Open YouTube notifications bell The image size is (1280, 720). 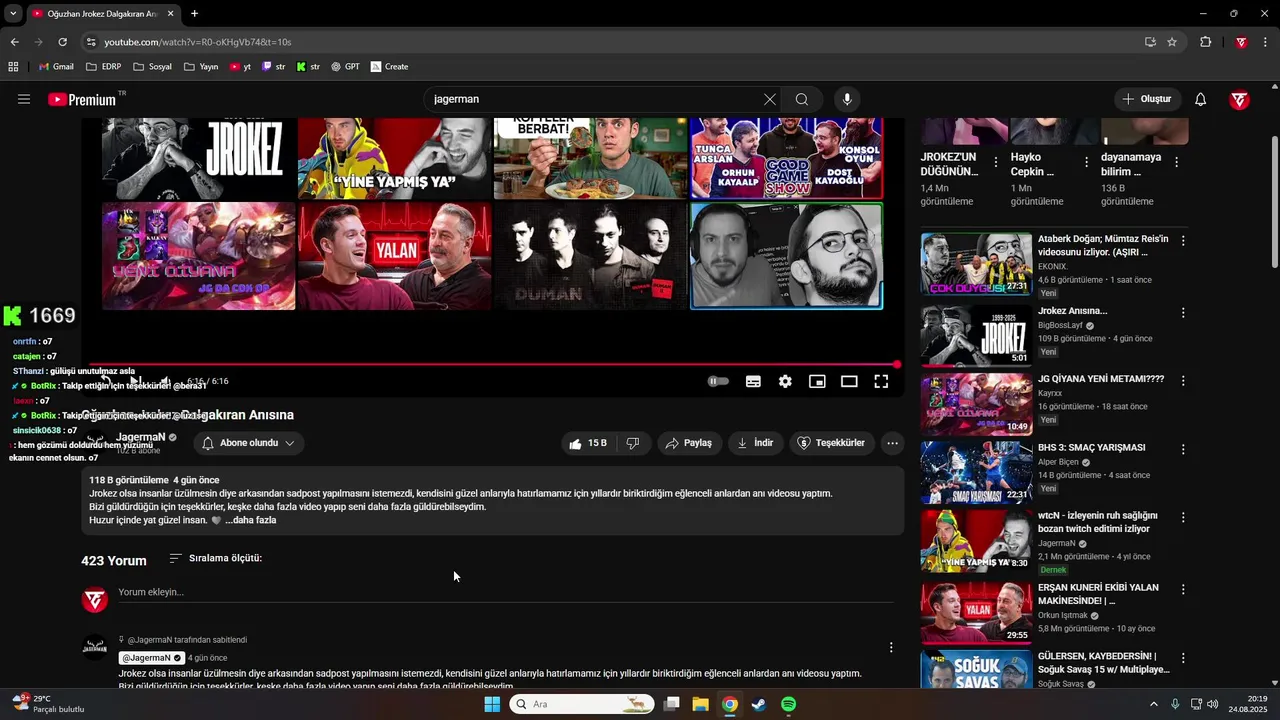pyautogui.click(x=1201, y=99)
